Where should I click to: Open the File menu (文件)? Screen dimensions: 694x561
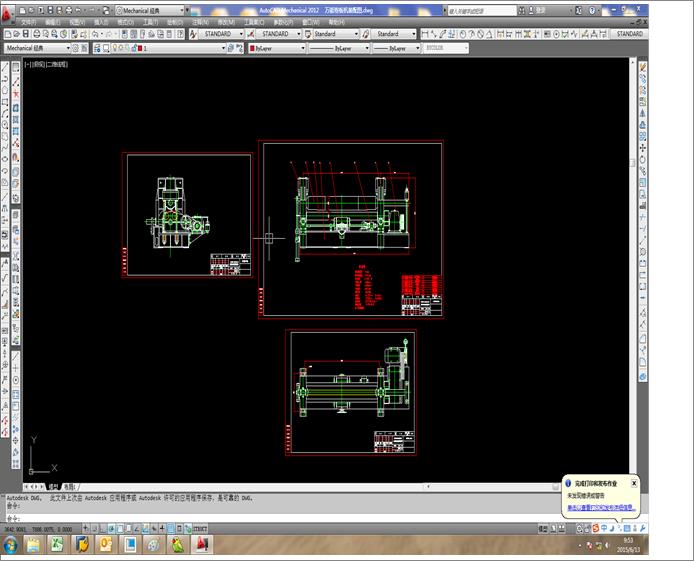pyautogui.click(x=28, y=22)
